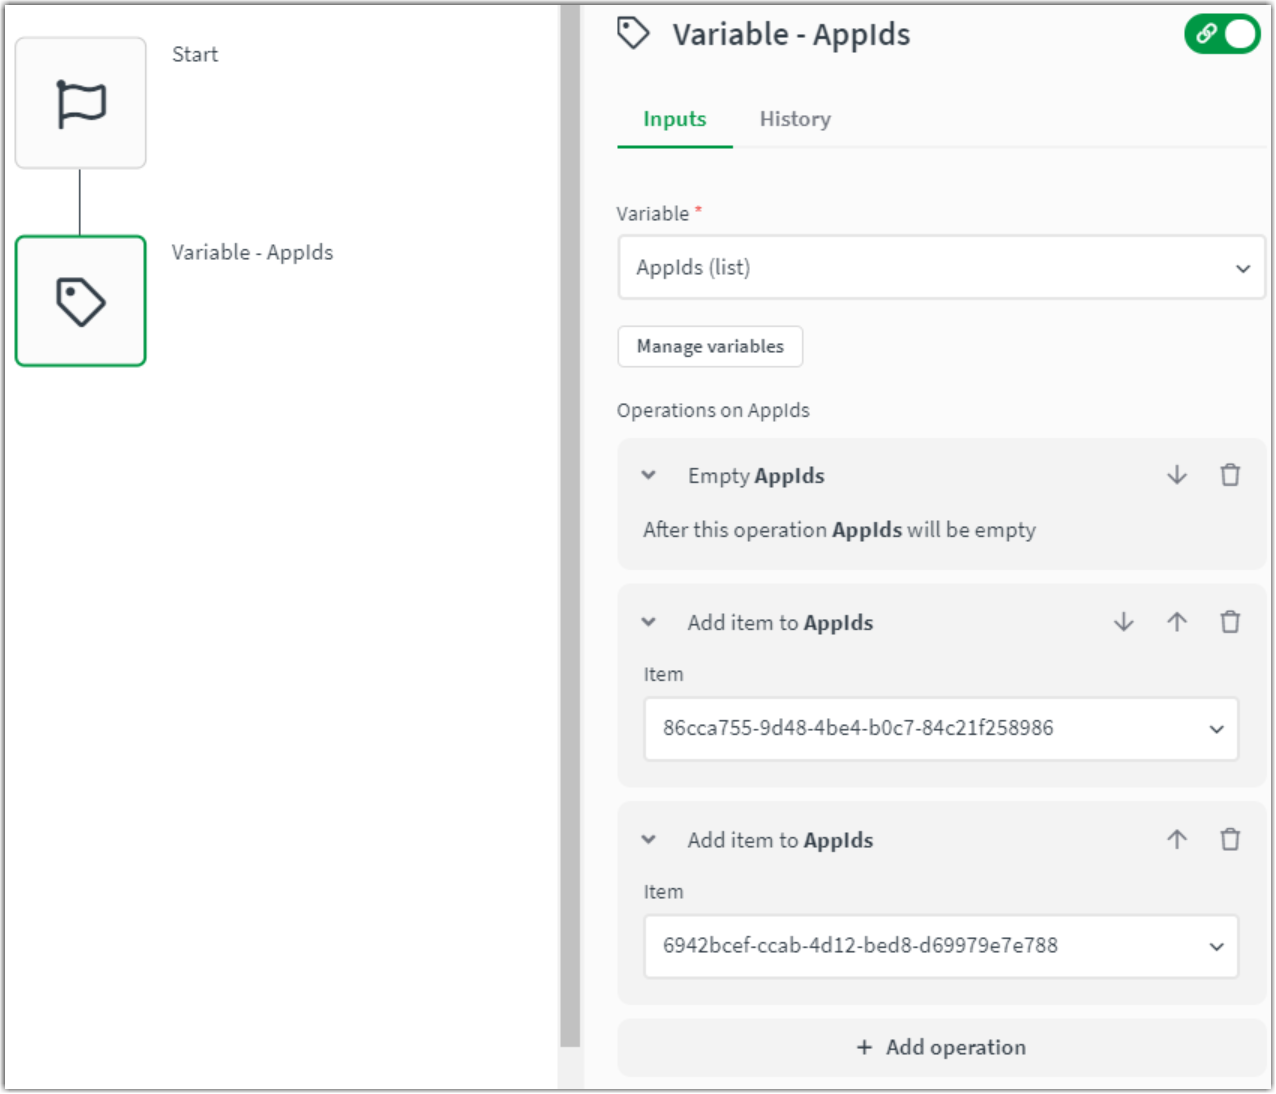Open the AppIds (list) variable dropdown
The width and height of the screenshot is (1276, 1094).
[941, 268]
